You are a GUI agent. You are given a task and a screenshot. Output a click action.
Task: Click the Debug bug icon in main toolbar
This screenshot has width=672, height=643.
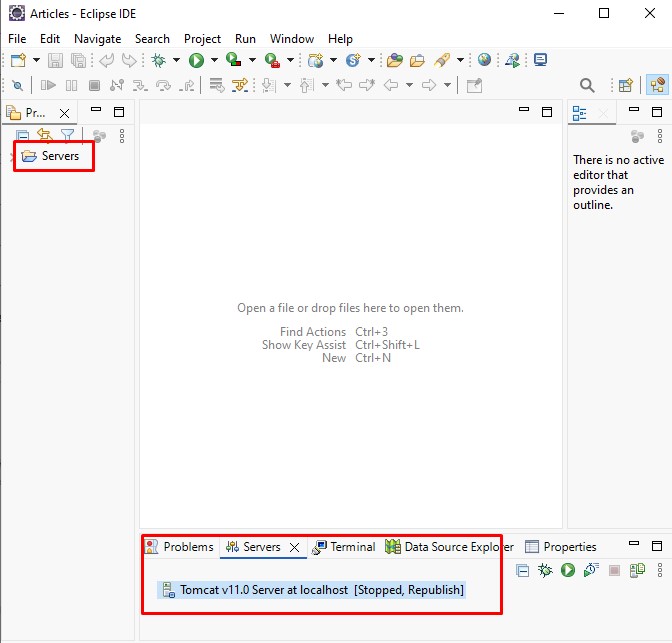pyautogui.click(x=159, y=60)
